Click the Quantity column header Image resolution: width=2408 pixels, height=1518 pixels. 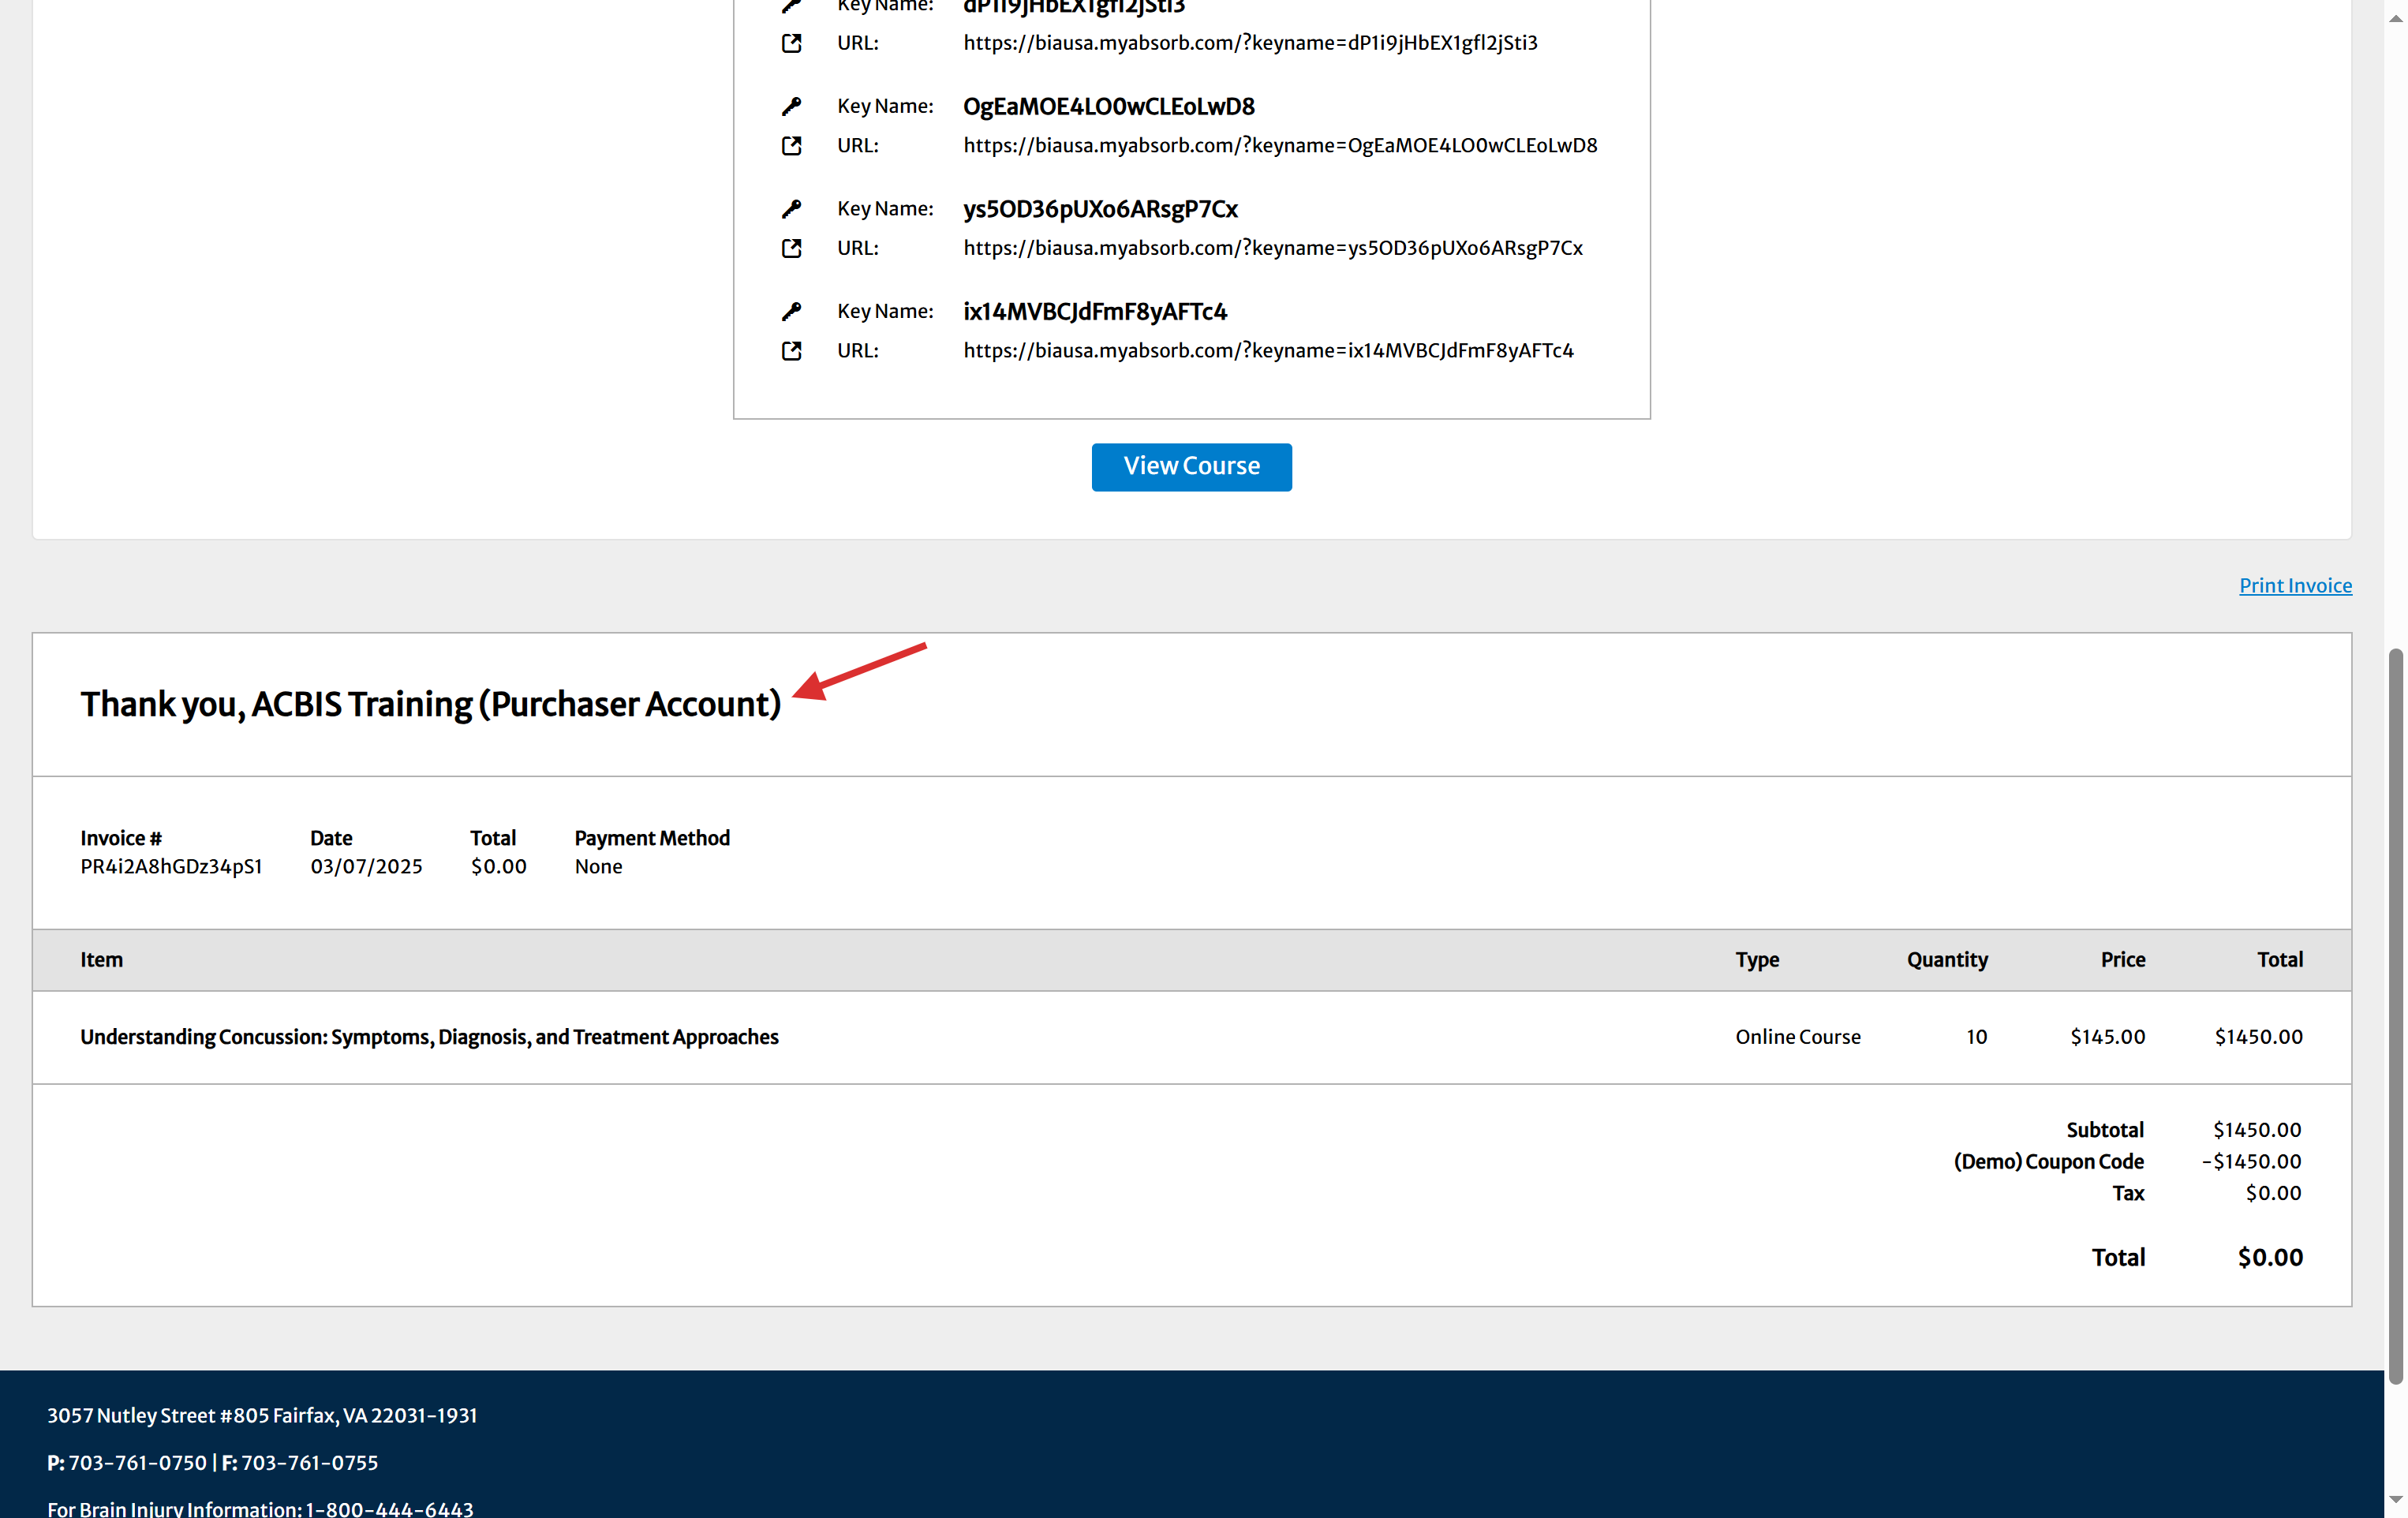pos(1947,960)
